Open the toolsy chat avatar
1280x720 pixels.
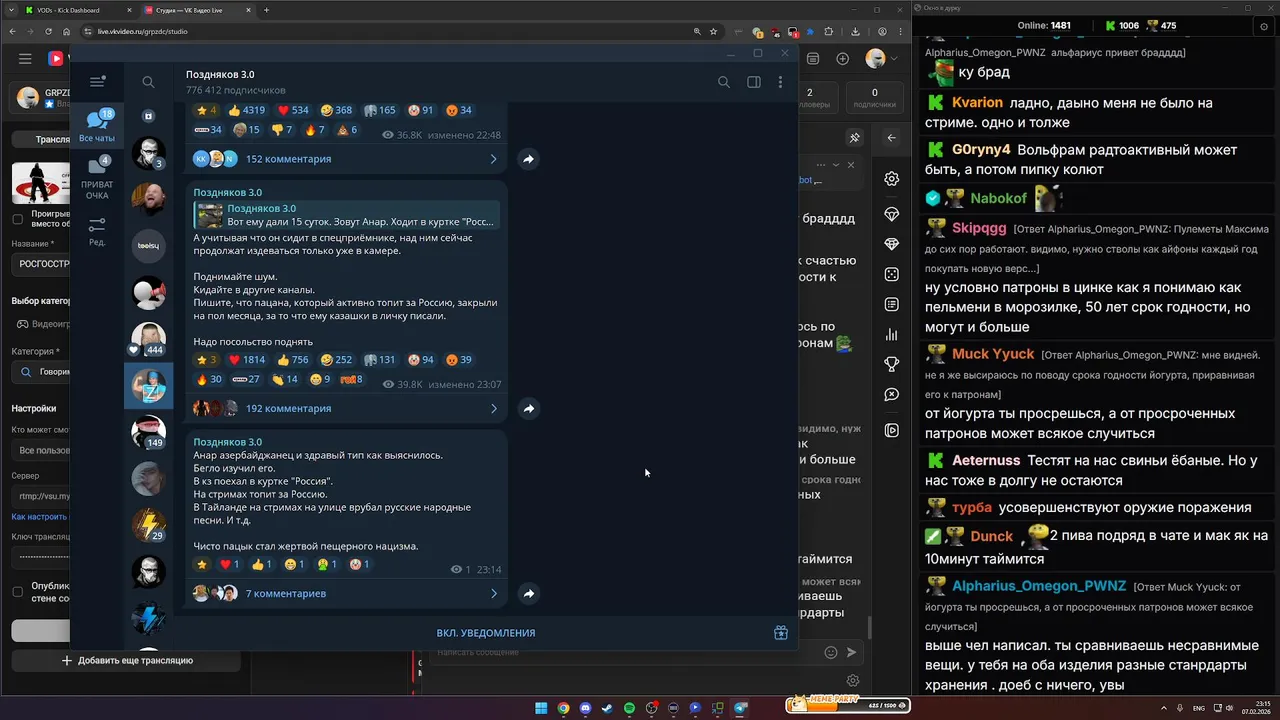[x=149, y=245]
